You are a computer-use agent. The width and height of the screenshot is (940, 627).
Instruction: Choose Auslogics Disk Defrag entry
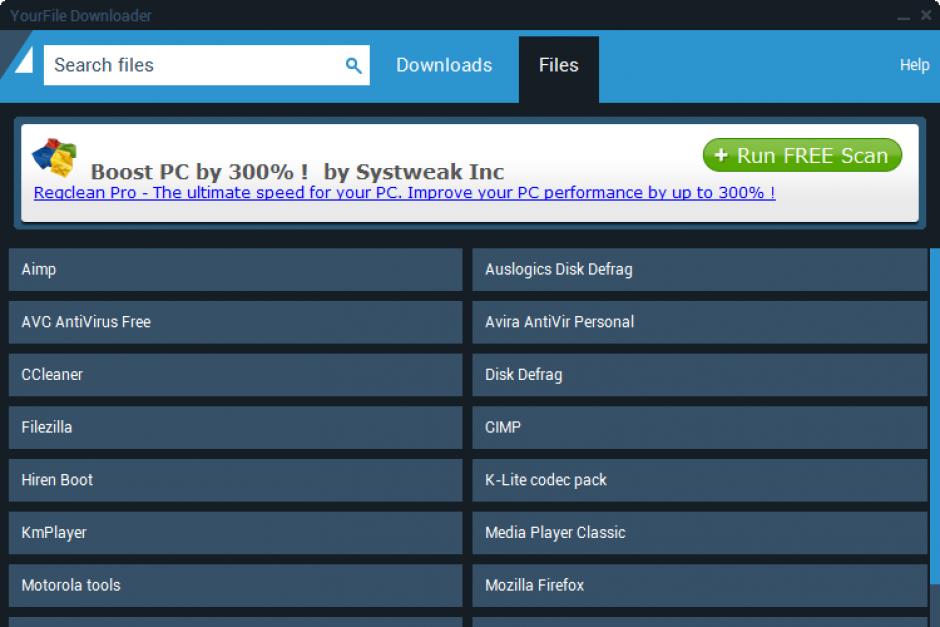pos(700,270)
